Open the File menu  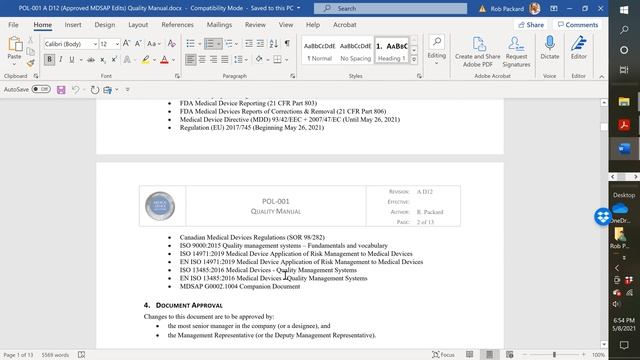pos(13,25)
